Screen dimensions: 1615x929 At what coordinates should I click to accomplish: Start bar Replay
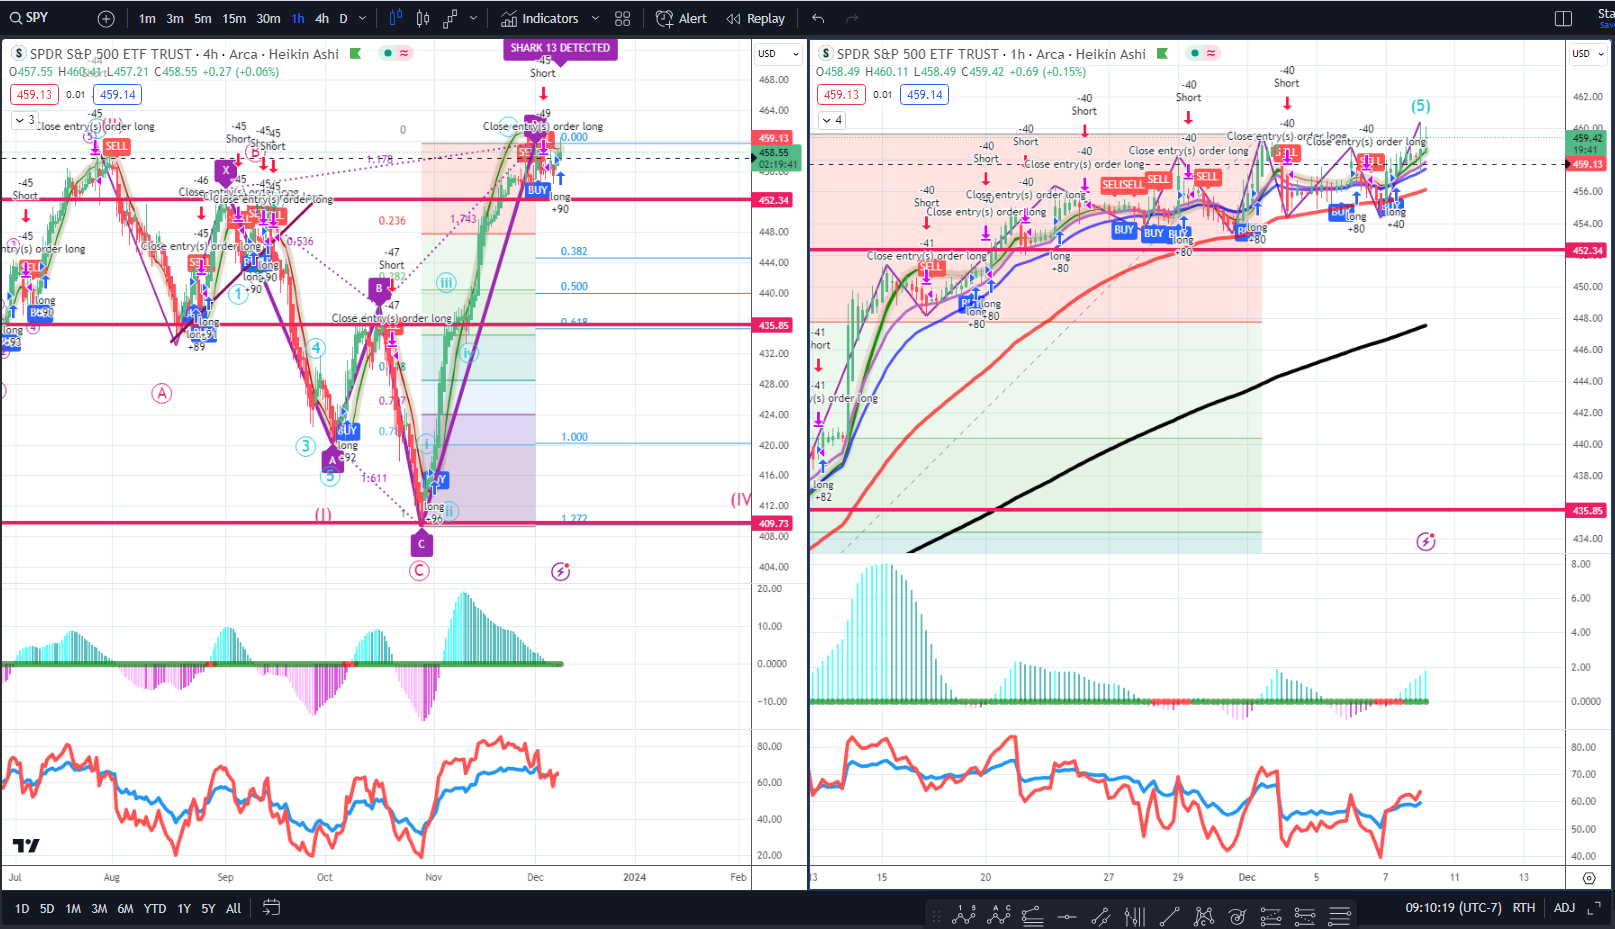point(756,18)
